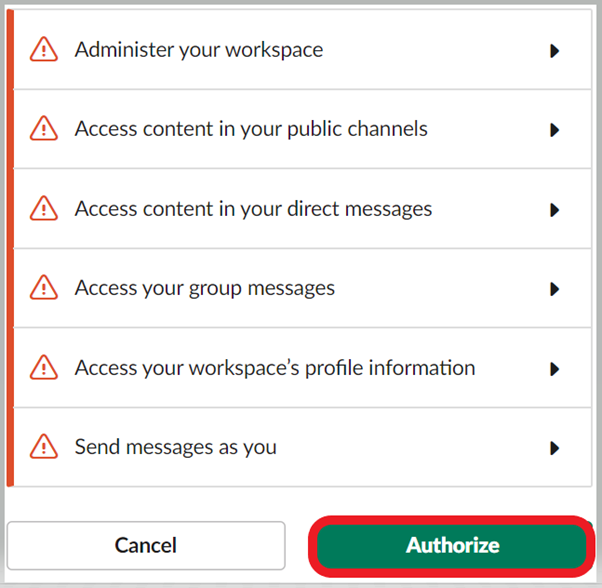Click warning icon next to group messages
Screen dimensions: 602x588
tap(44, 287)
